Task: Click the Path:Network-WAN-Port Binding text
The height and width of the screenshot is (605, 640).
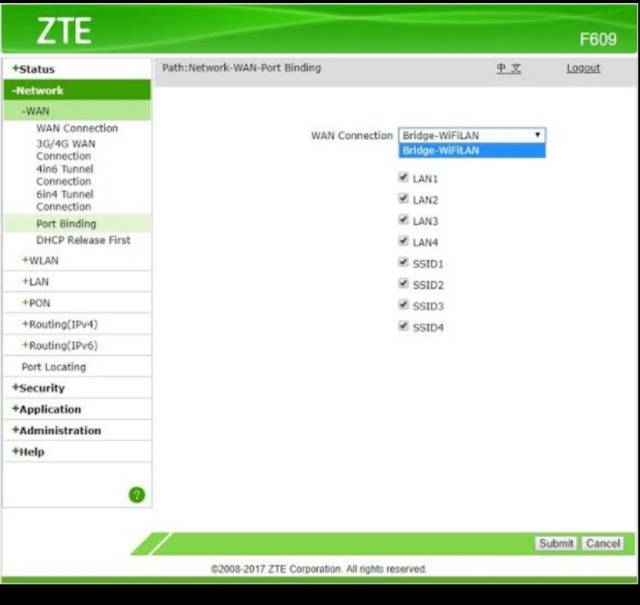Action: pyautogui.click(x=242, y=68)
